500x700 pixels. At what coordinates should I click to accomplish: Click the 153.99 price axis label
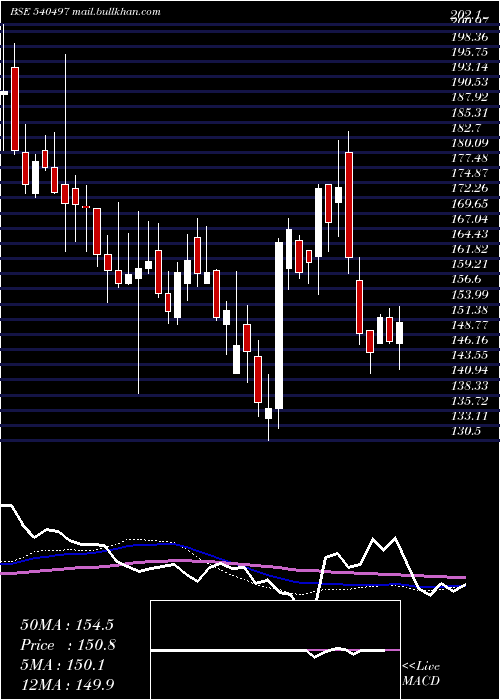point(469,294)
